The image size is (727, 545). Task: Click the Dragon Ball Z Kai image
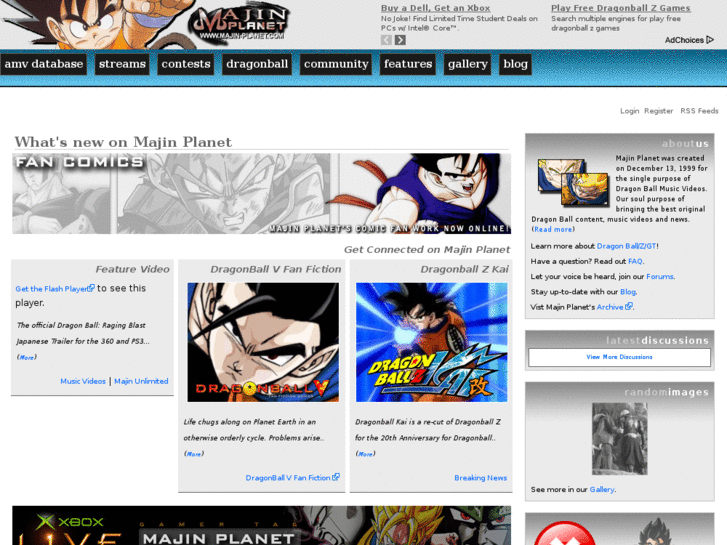[432, 342]
